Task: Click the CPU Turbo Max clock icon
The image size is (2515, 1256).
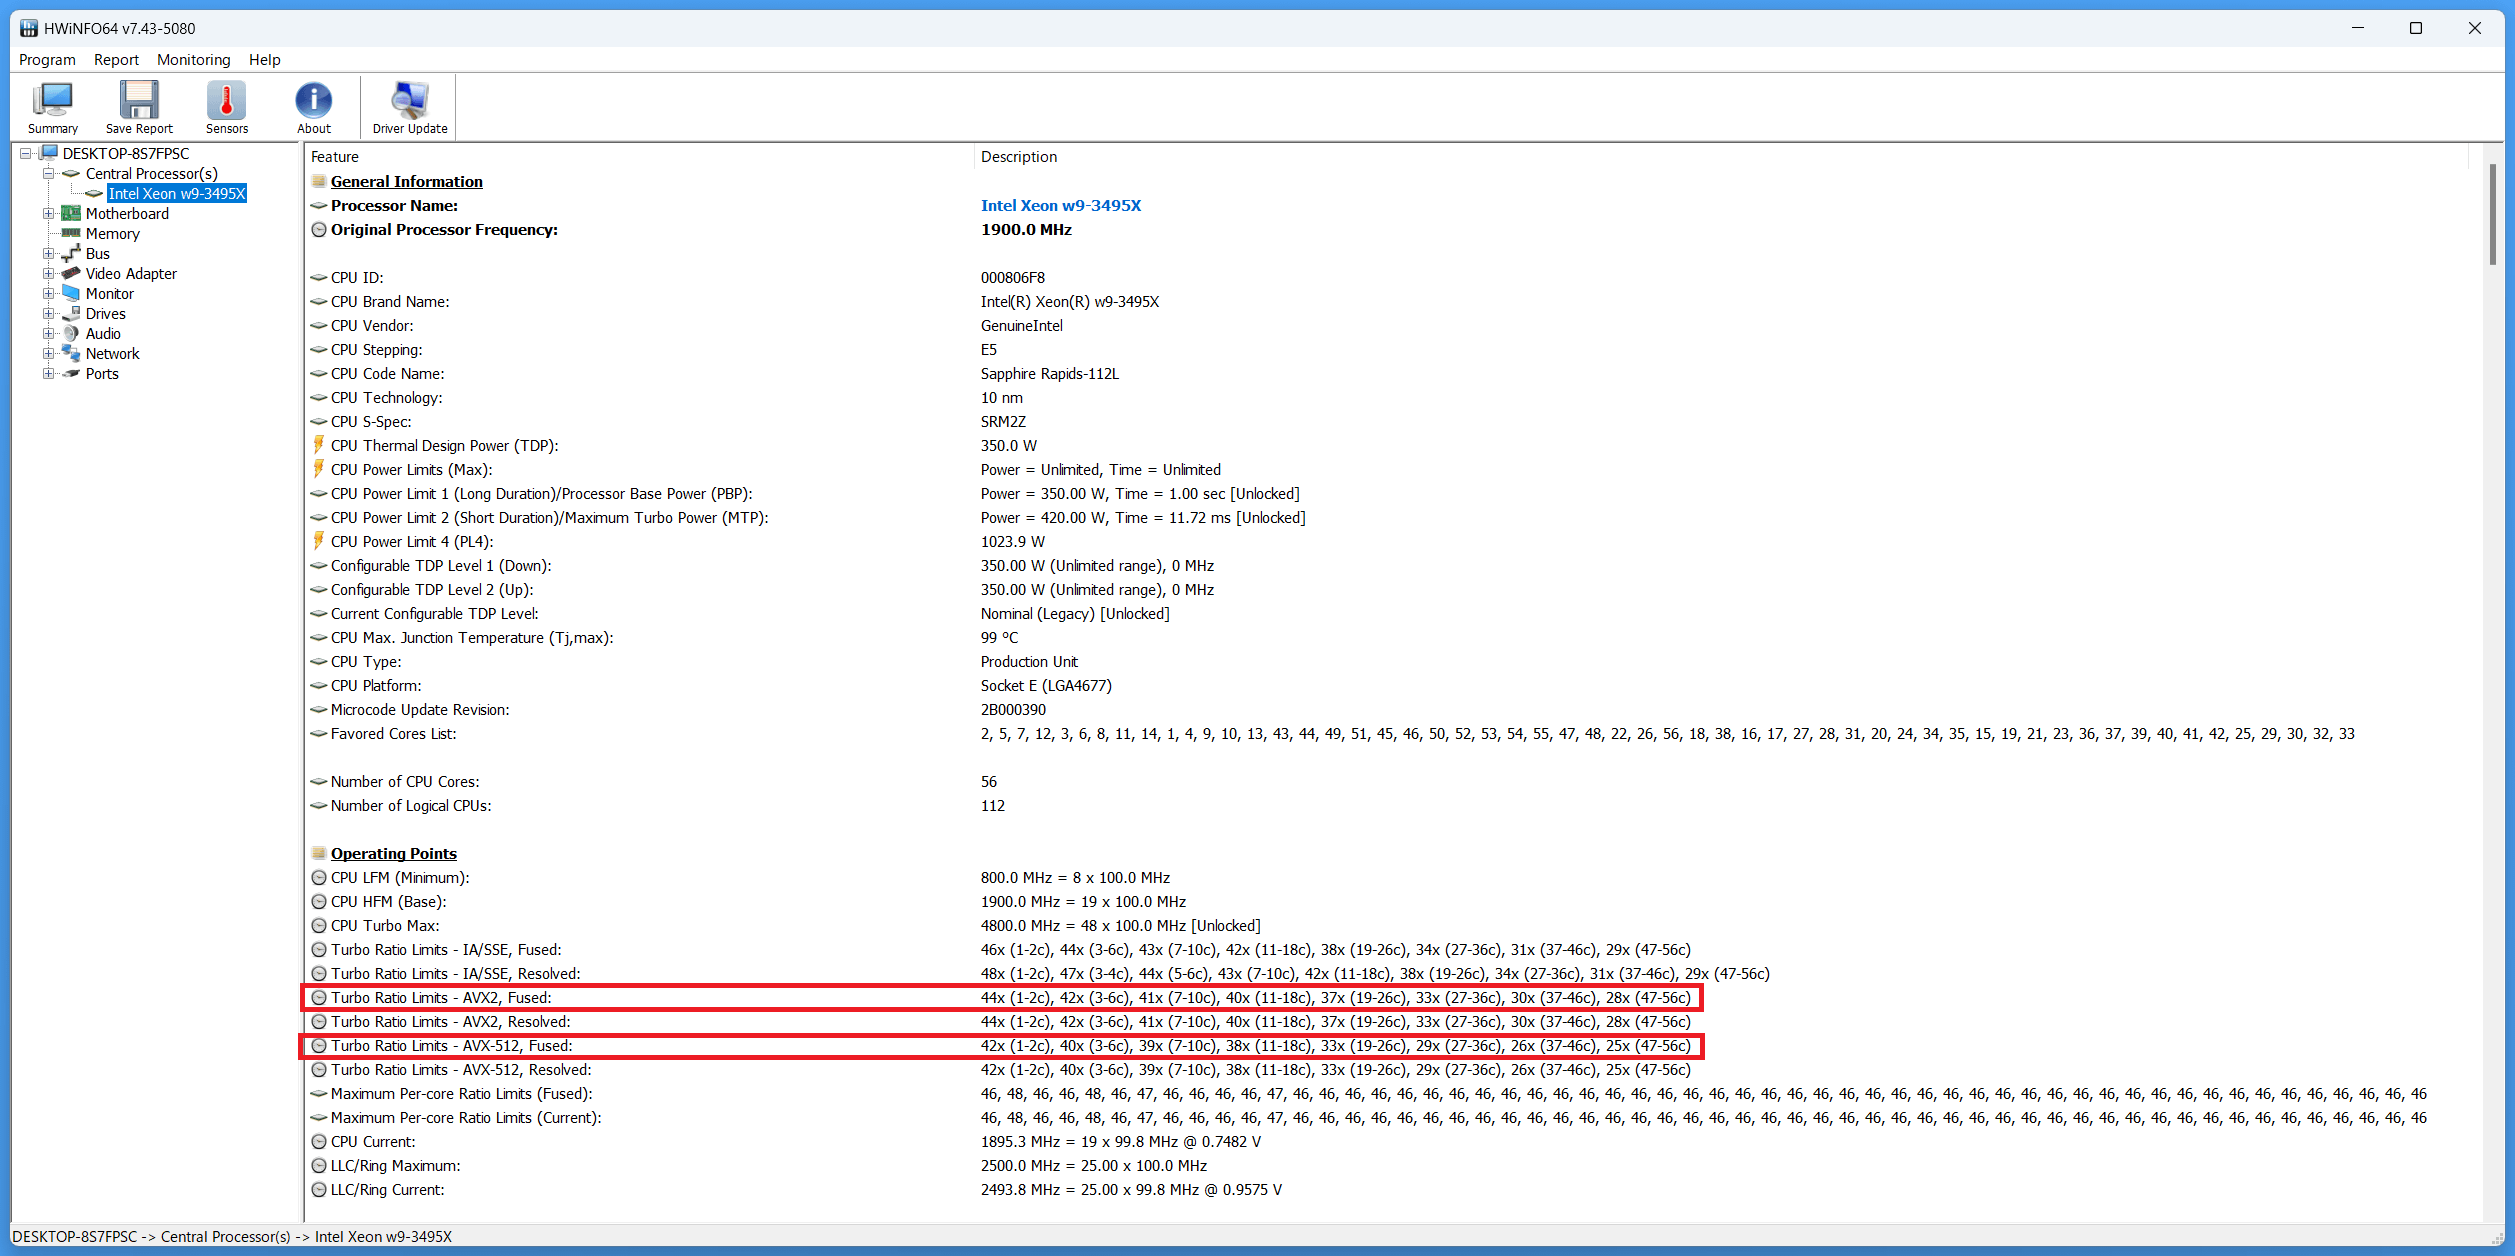Action: click(319, 925)
